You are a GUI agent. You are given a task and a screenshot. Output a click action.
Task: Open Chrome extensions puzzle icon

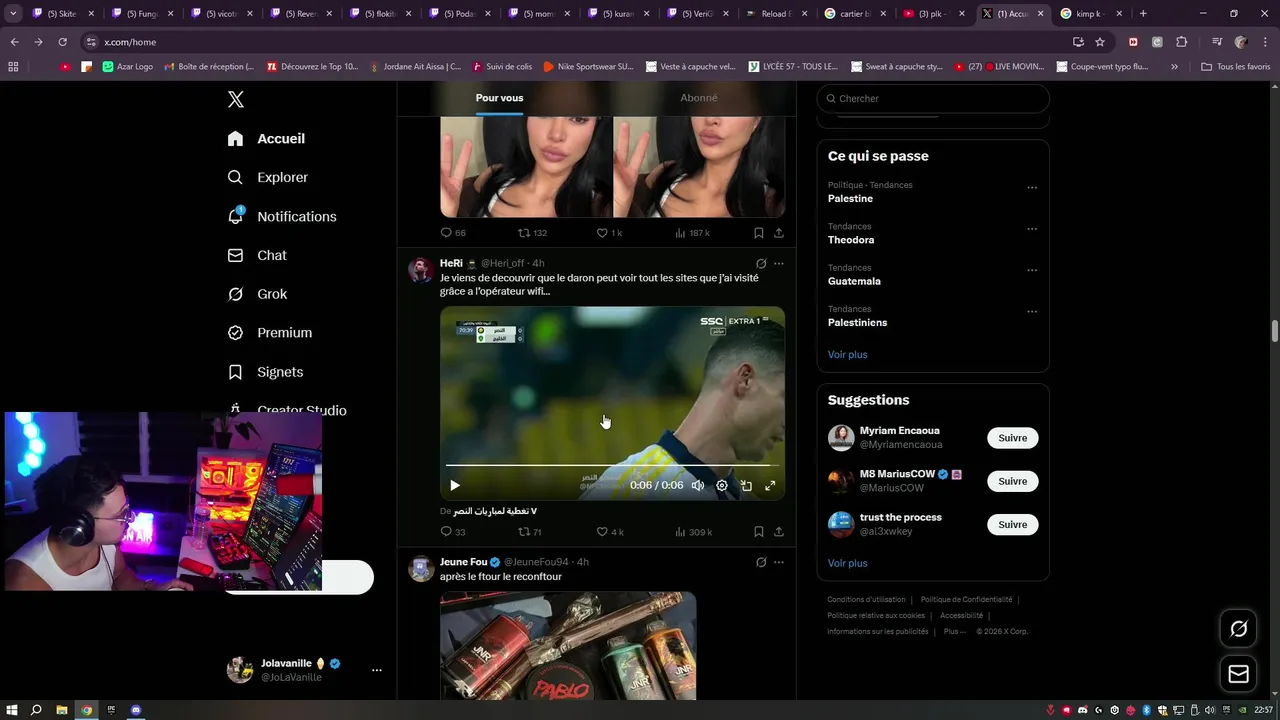(1181, 42)
